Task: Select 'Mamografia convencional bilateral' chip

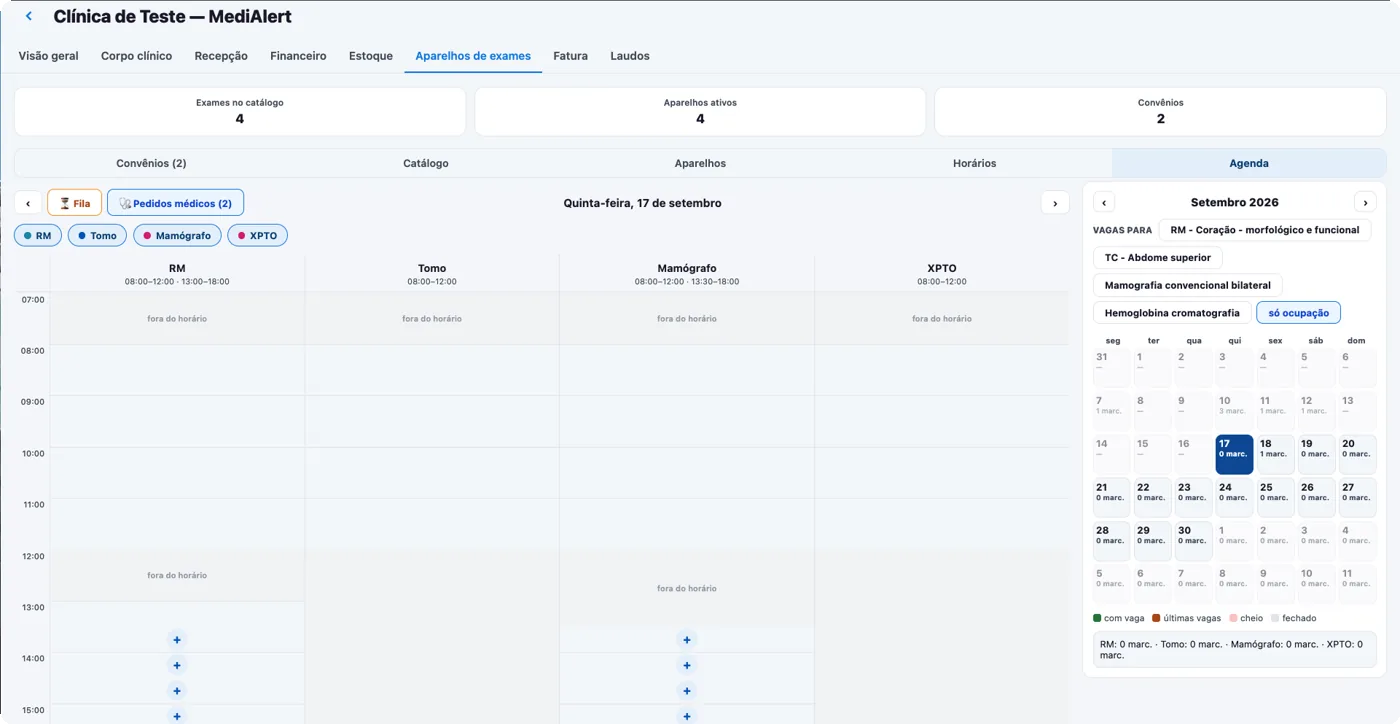Action: click(1188, 285)
